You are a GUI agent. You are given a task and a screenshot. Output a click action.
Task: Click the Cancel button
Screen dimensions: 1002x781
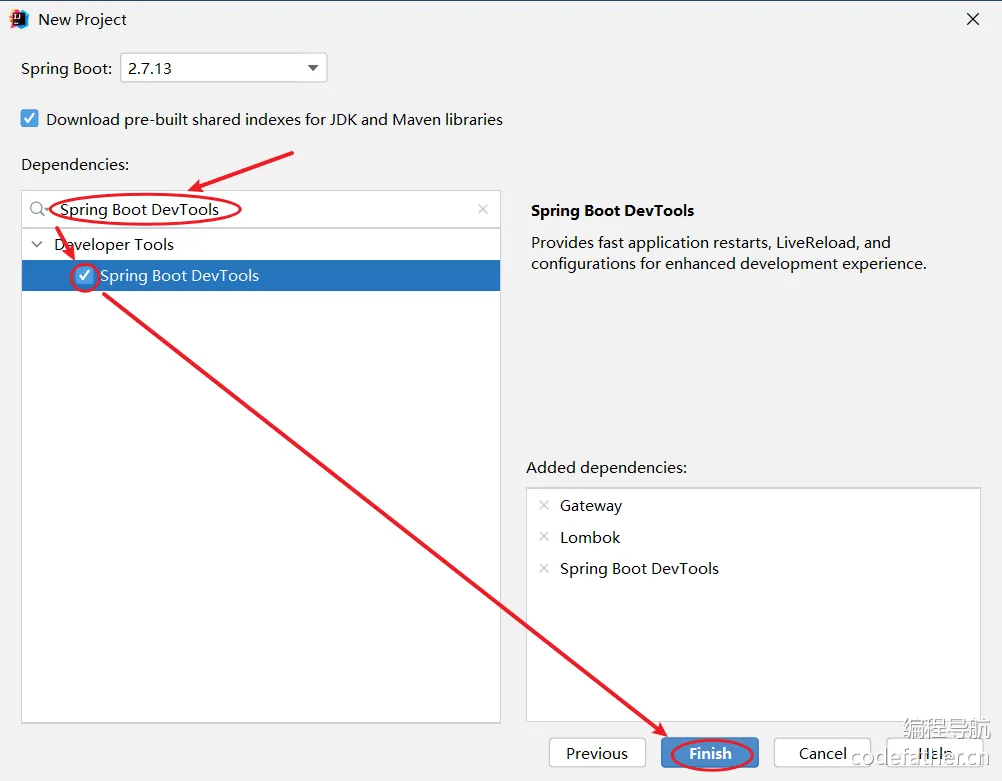(x=822, y=754)
